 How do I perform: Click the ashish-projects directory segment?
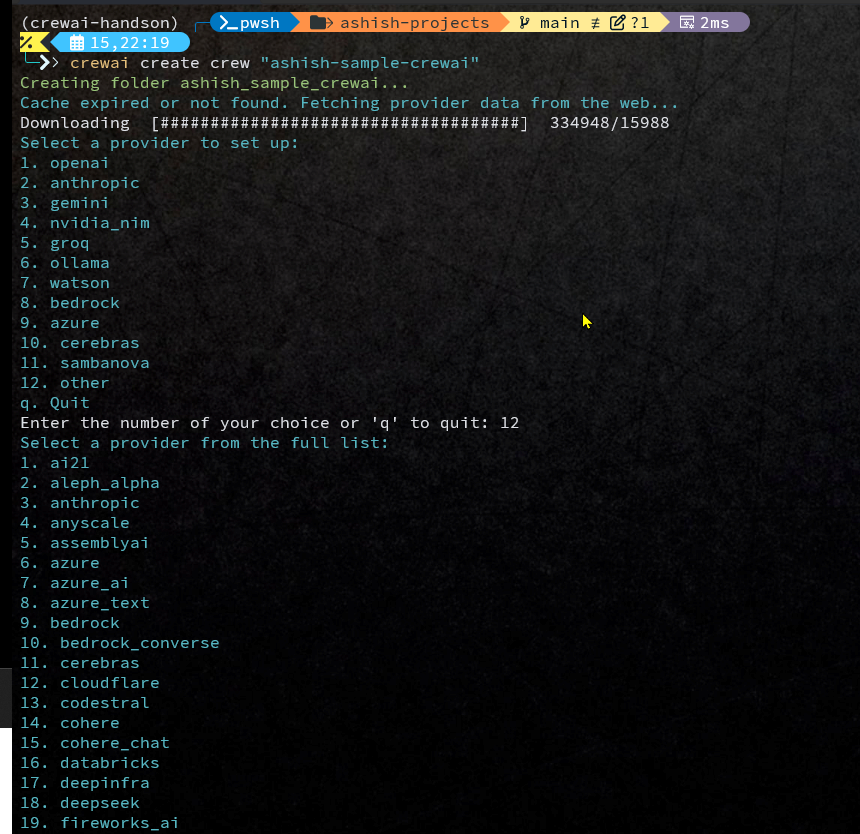tap(414, 23)
